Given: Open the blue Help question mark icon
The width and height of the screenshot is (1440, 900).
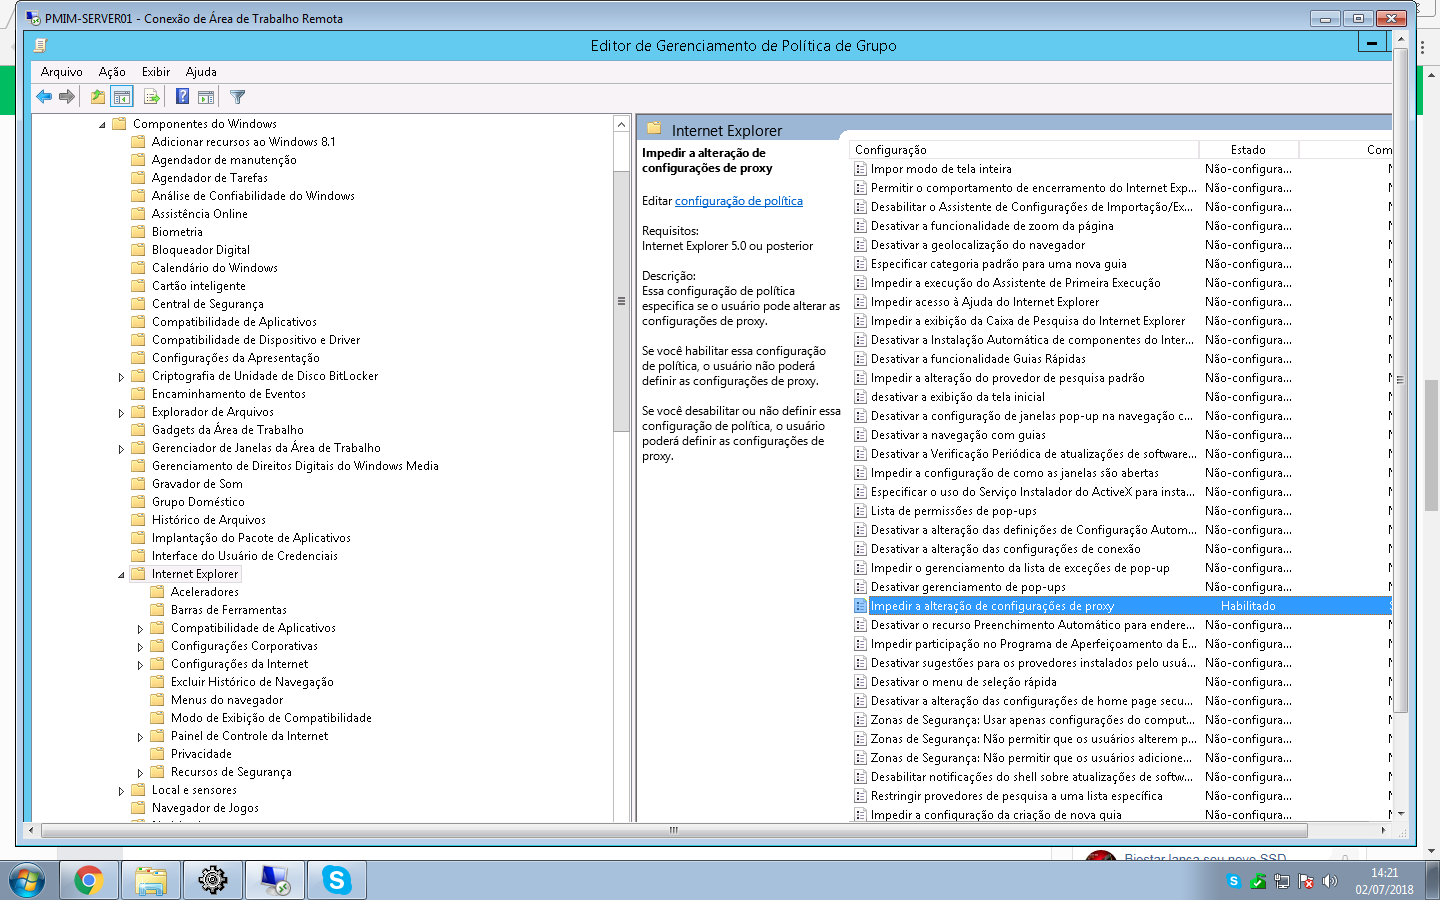Looking at the screenshot, I should click(x=182, y=97).
